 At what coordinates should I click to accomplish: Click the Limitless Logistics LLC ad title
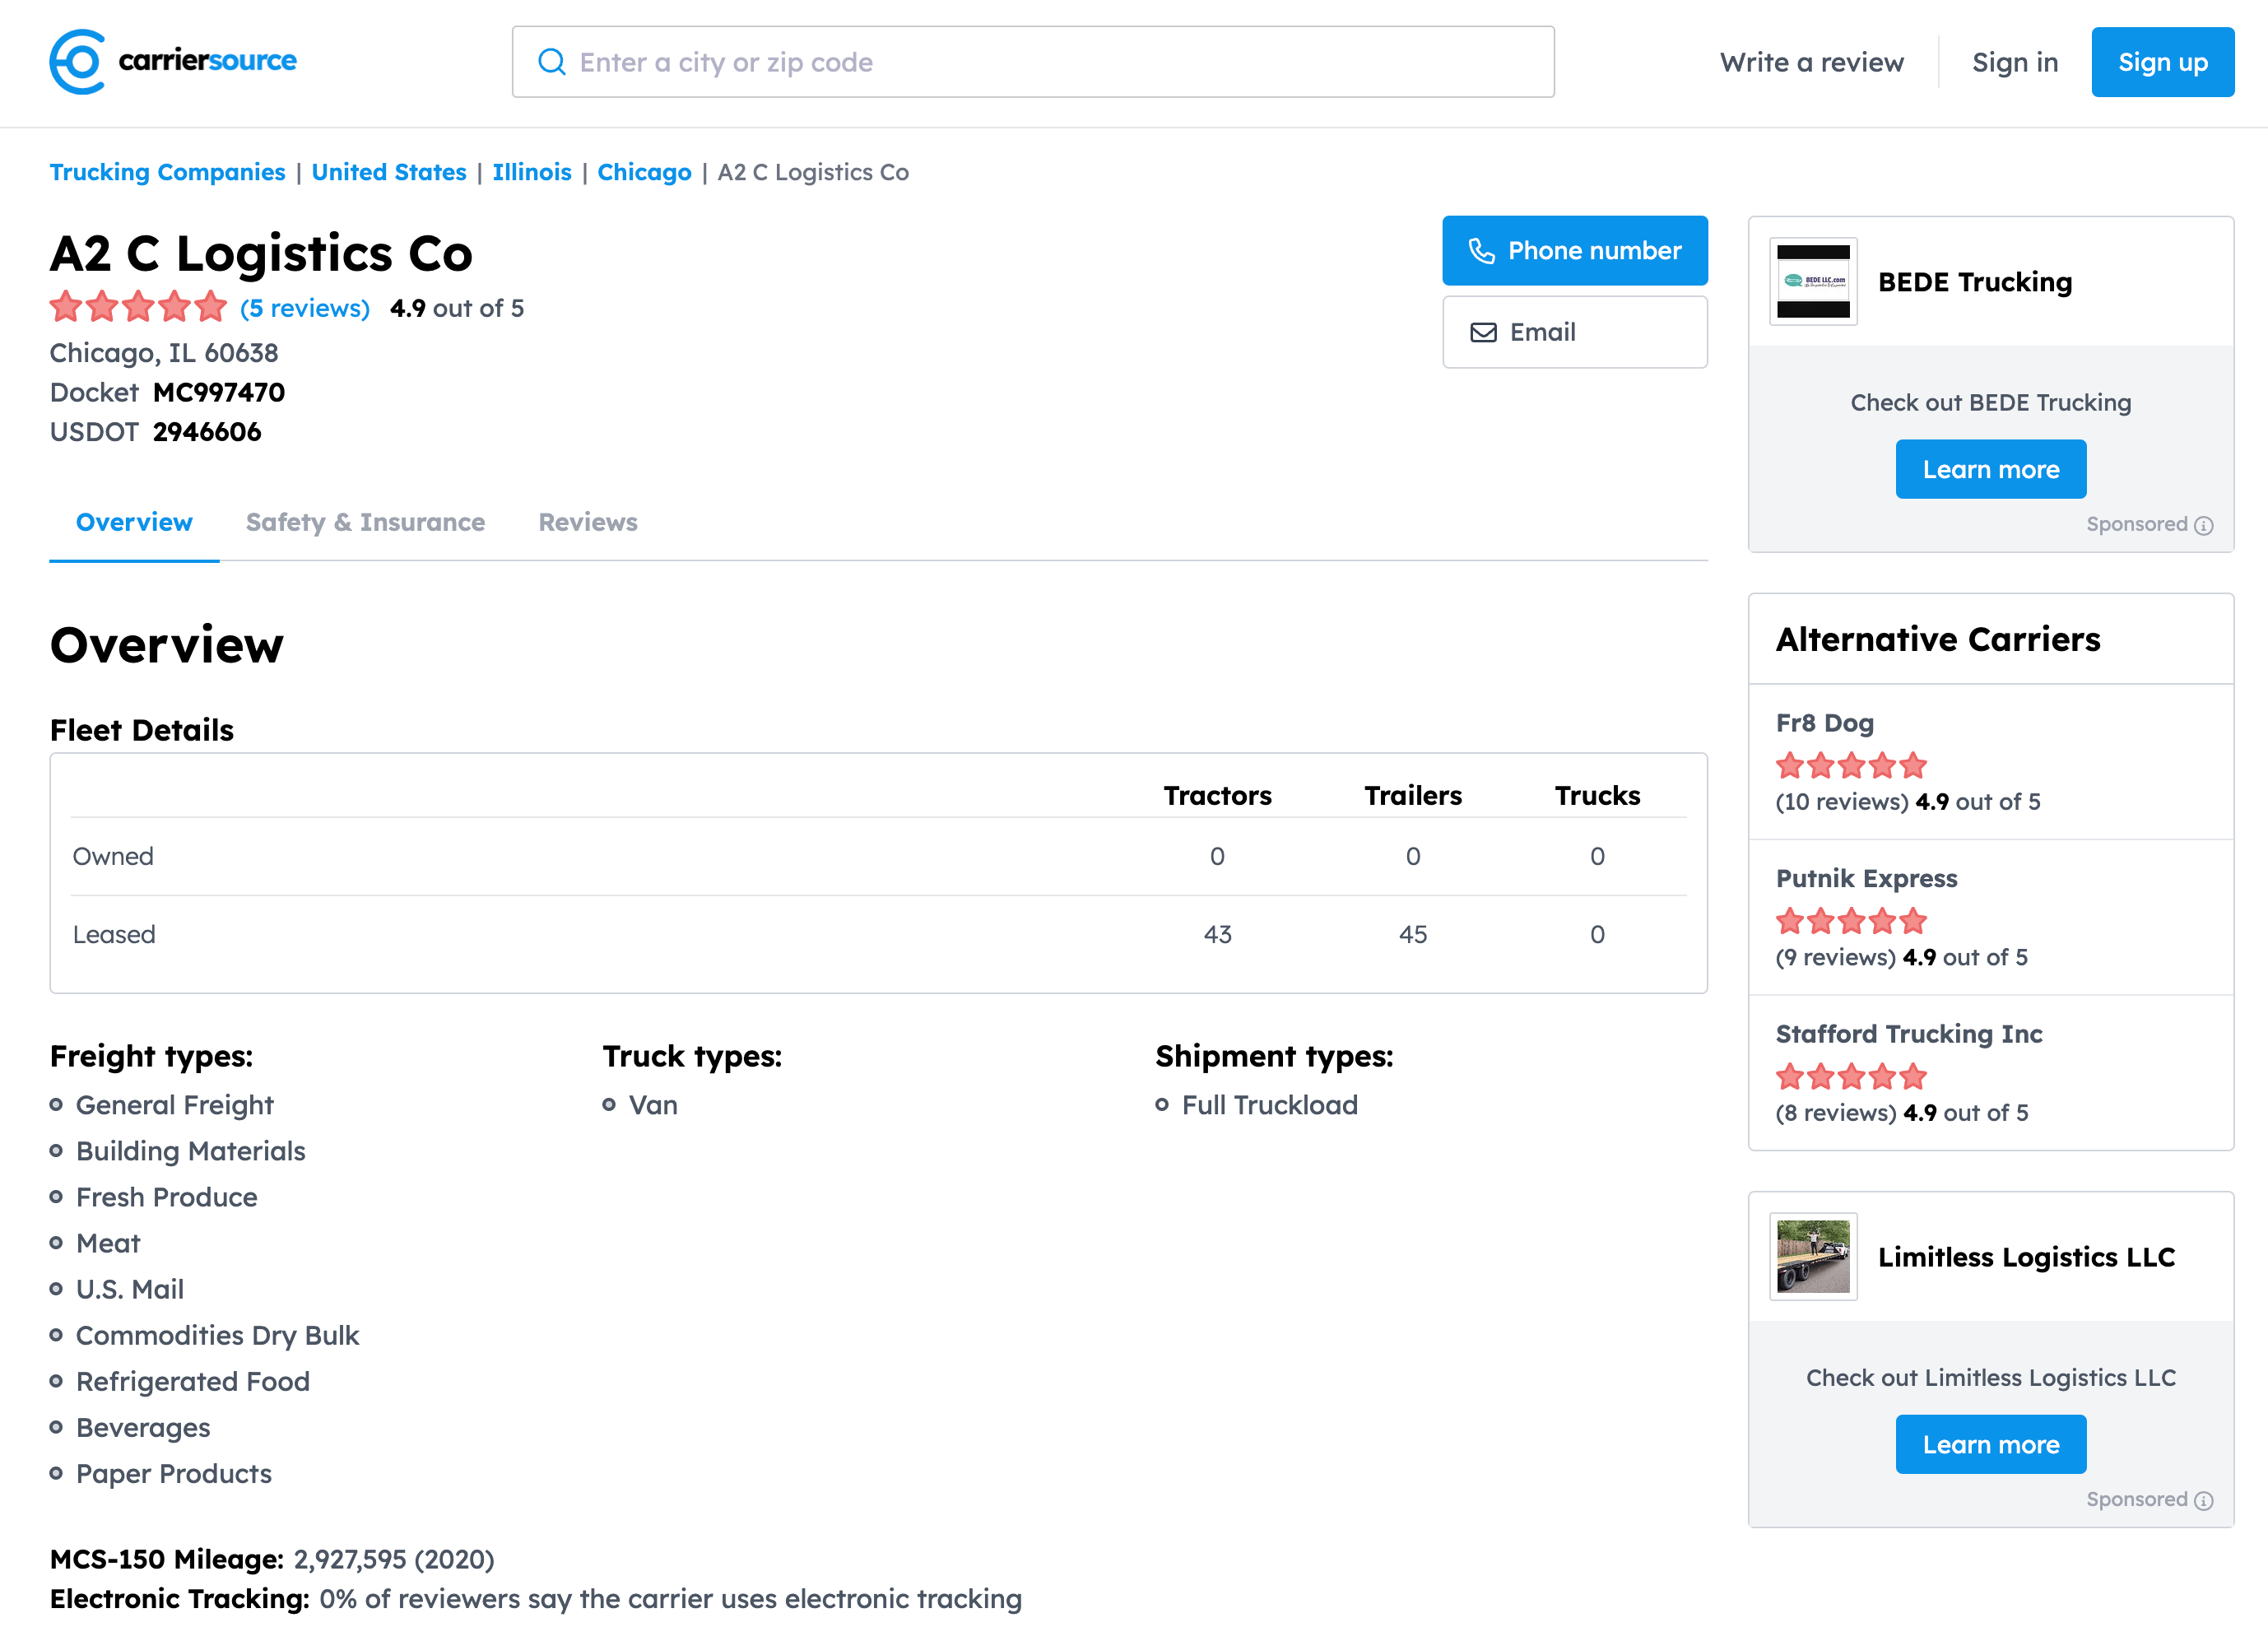coord(2026,1257)
